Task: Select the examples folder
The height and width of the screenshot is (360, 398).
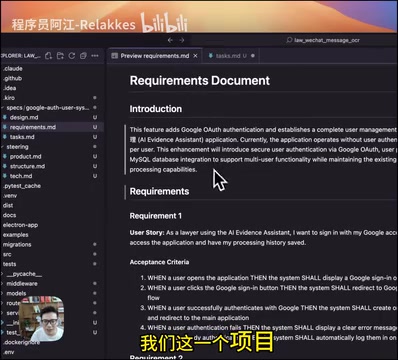Action: point(16,235)
